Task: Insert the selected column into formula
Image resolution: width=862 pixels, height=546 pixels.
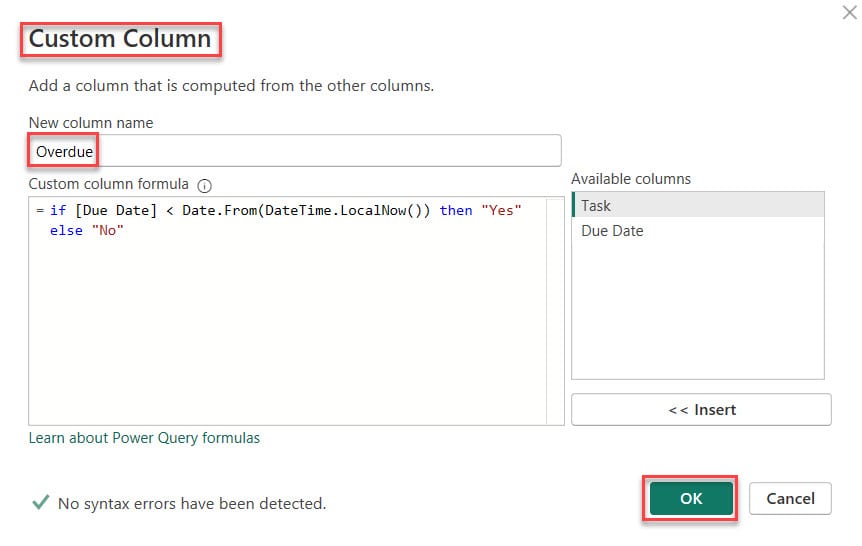Action: [701, 409]
